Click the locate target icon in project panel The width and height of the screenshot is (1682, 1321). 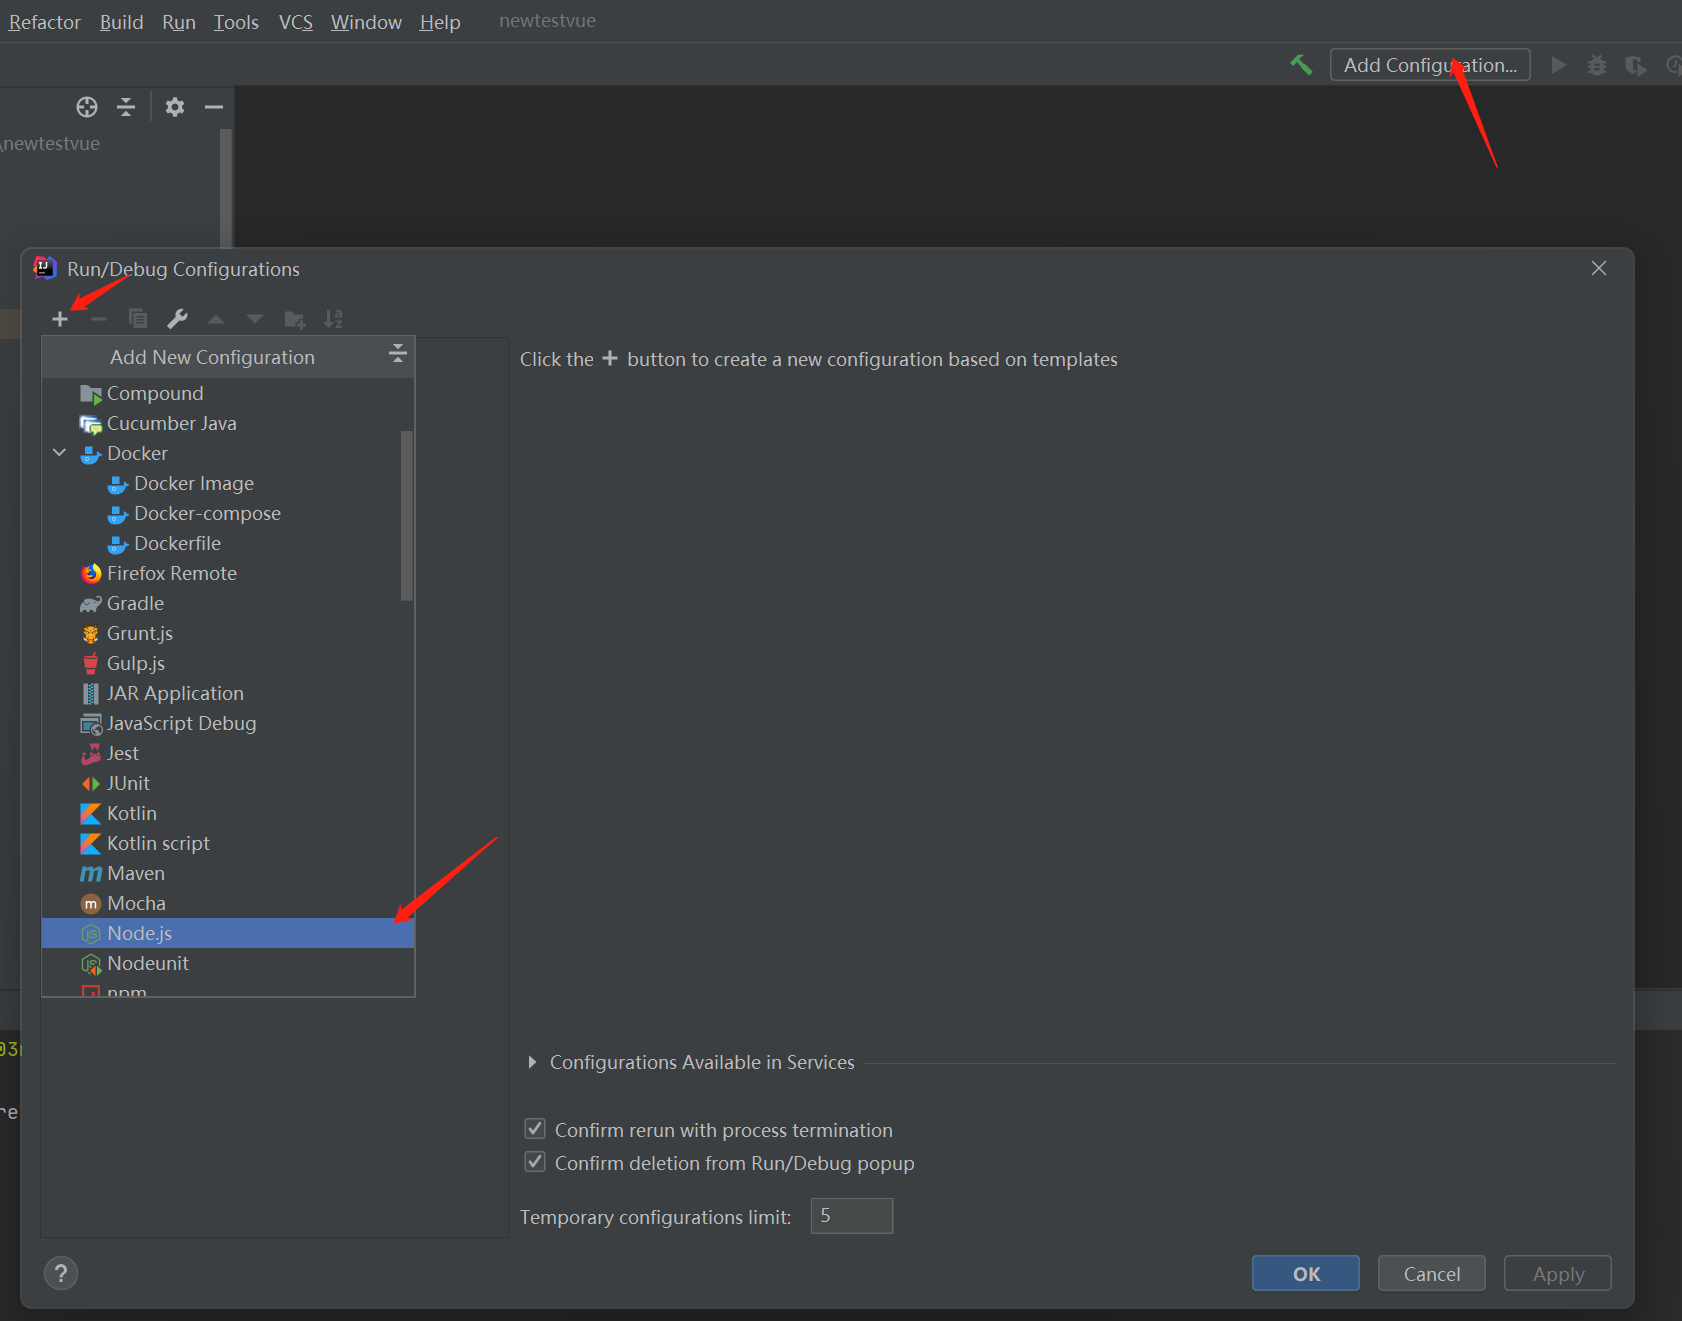(87, 107)
